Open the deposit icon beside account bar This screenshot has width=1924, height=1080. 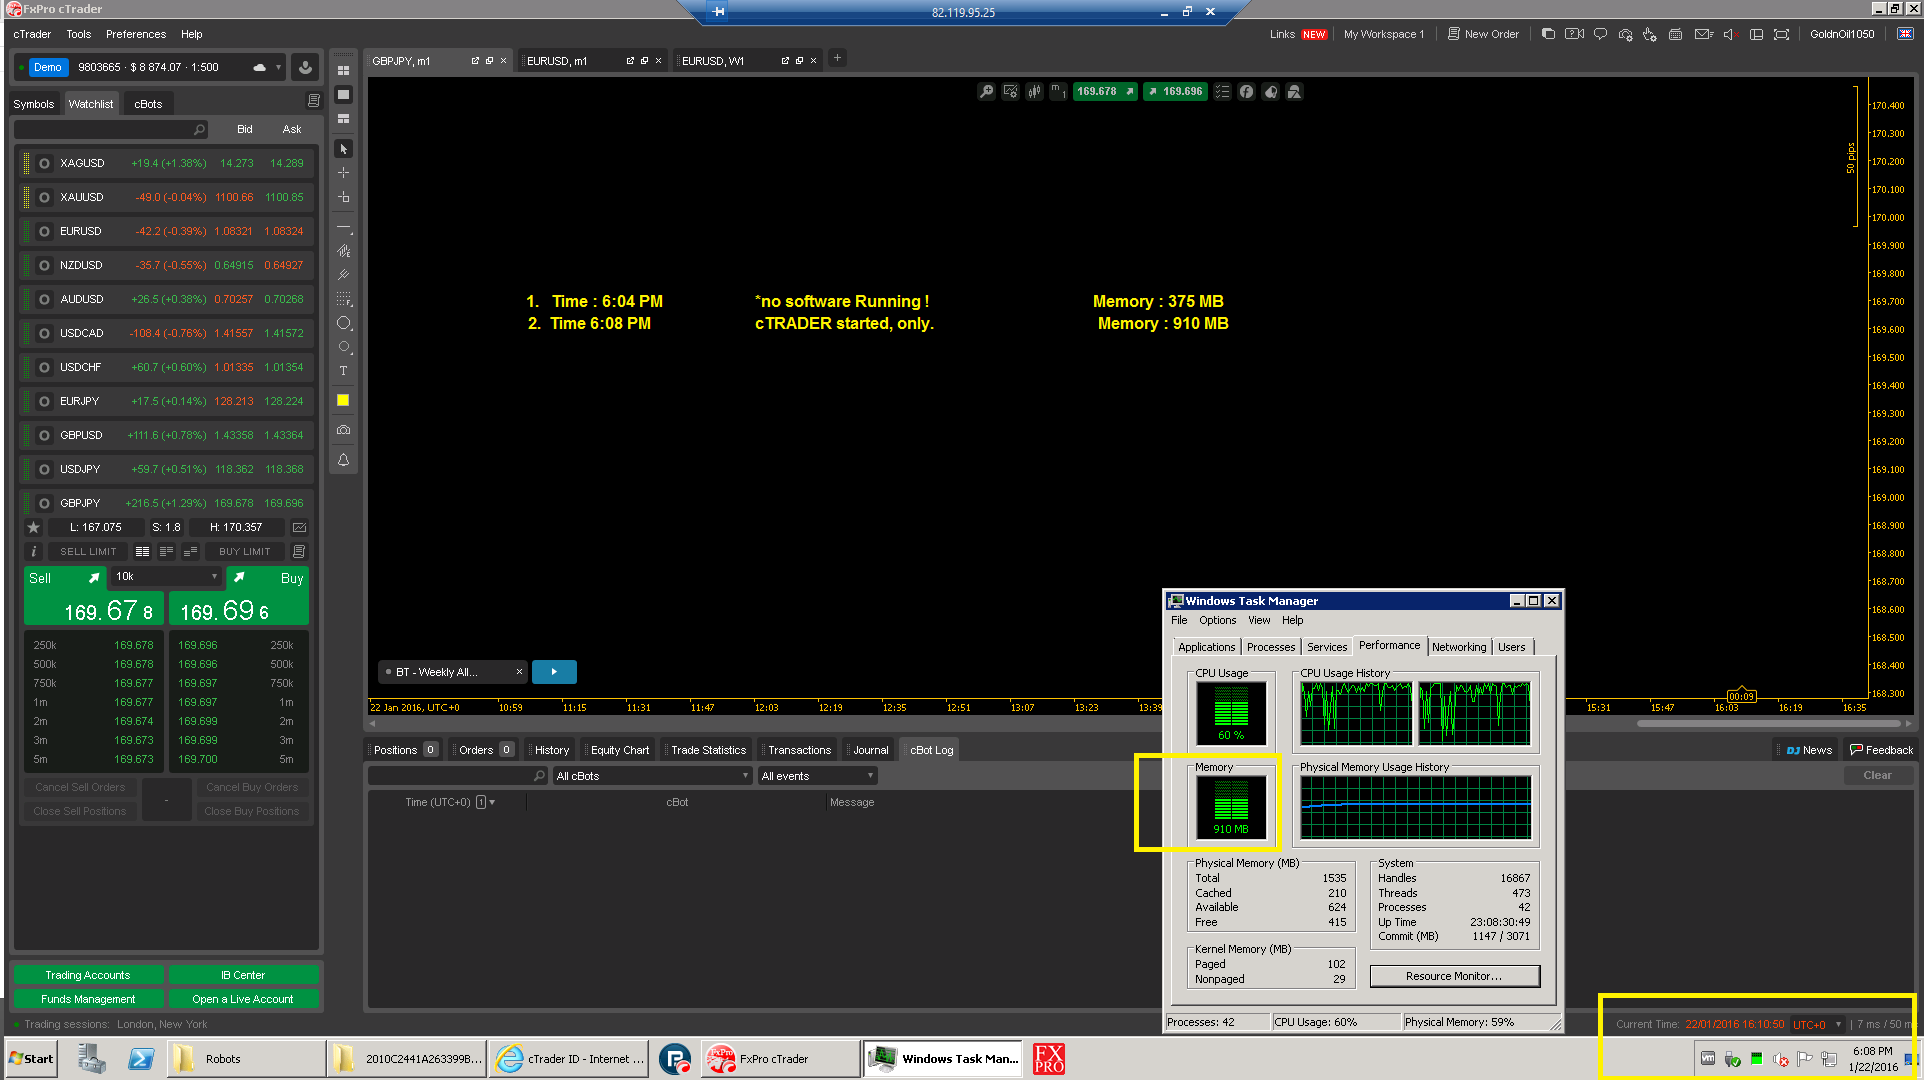pyautogui.click(x=305, y=67)
